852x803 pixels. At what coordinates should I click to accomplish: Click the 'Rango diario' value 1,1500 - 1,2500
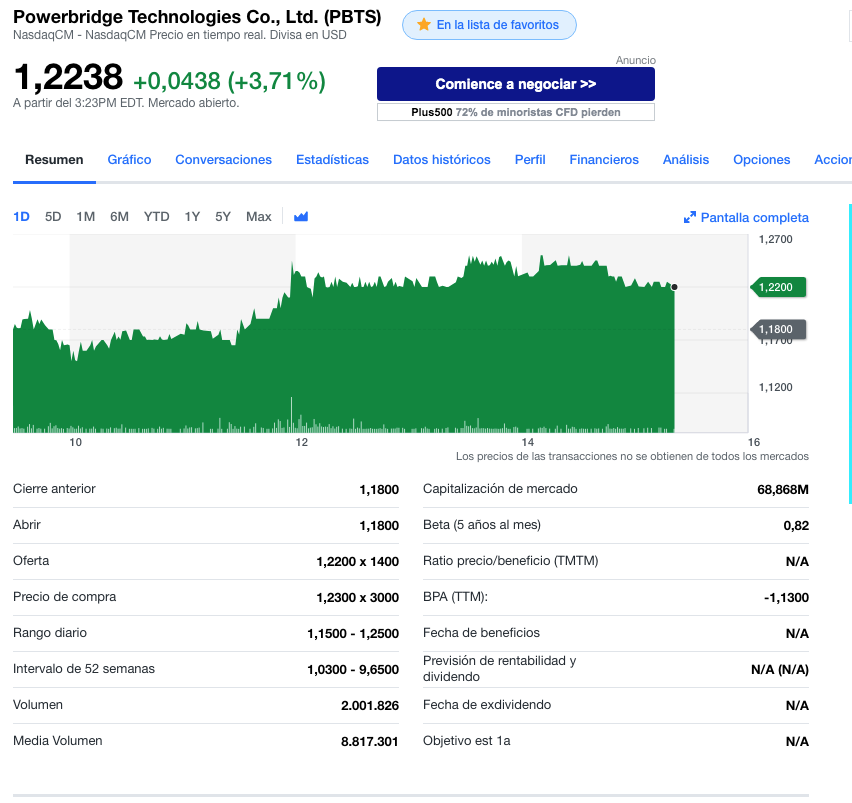353,633
